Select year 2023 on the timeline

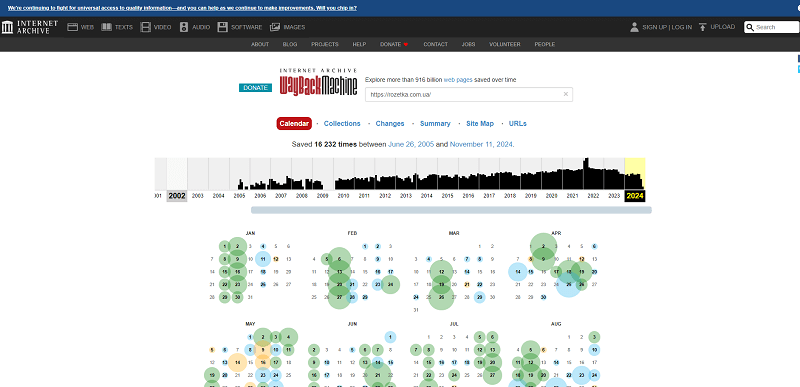click(x=614, y=196)
